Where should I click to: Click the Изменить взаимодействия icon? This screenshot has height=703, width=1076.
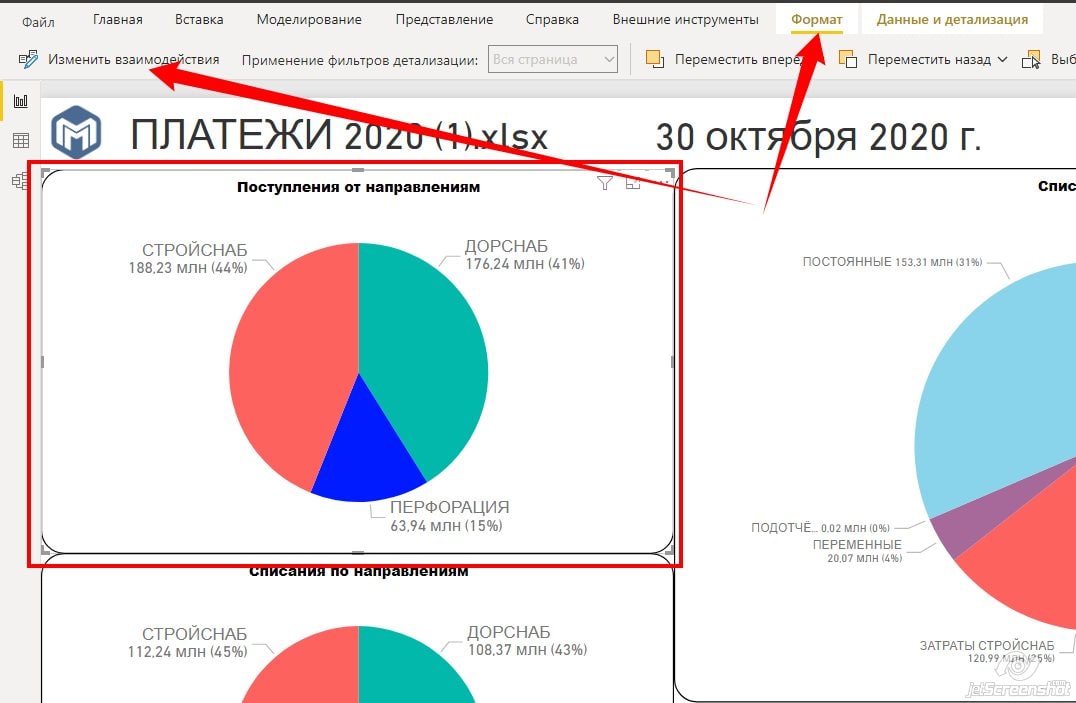tap(28, 60)
